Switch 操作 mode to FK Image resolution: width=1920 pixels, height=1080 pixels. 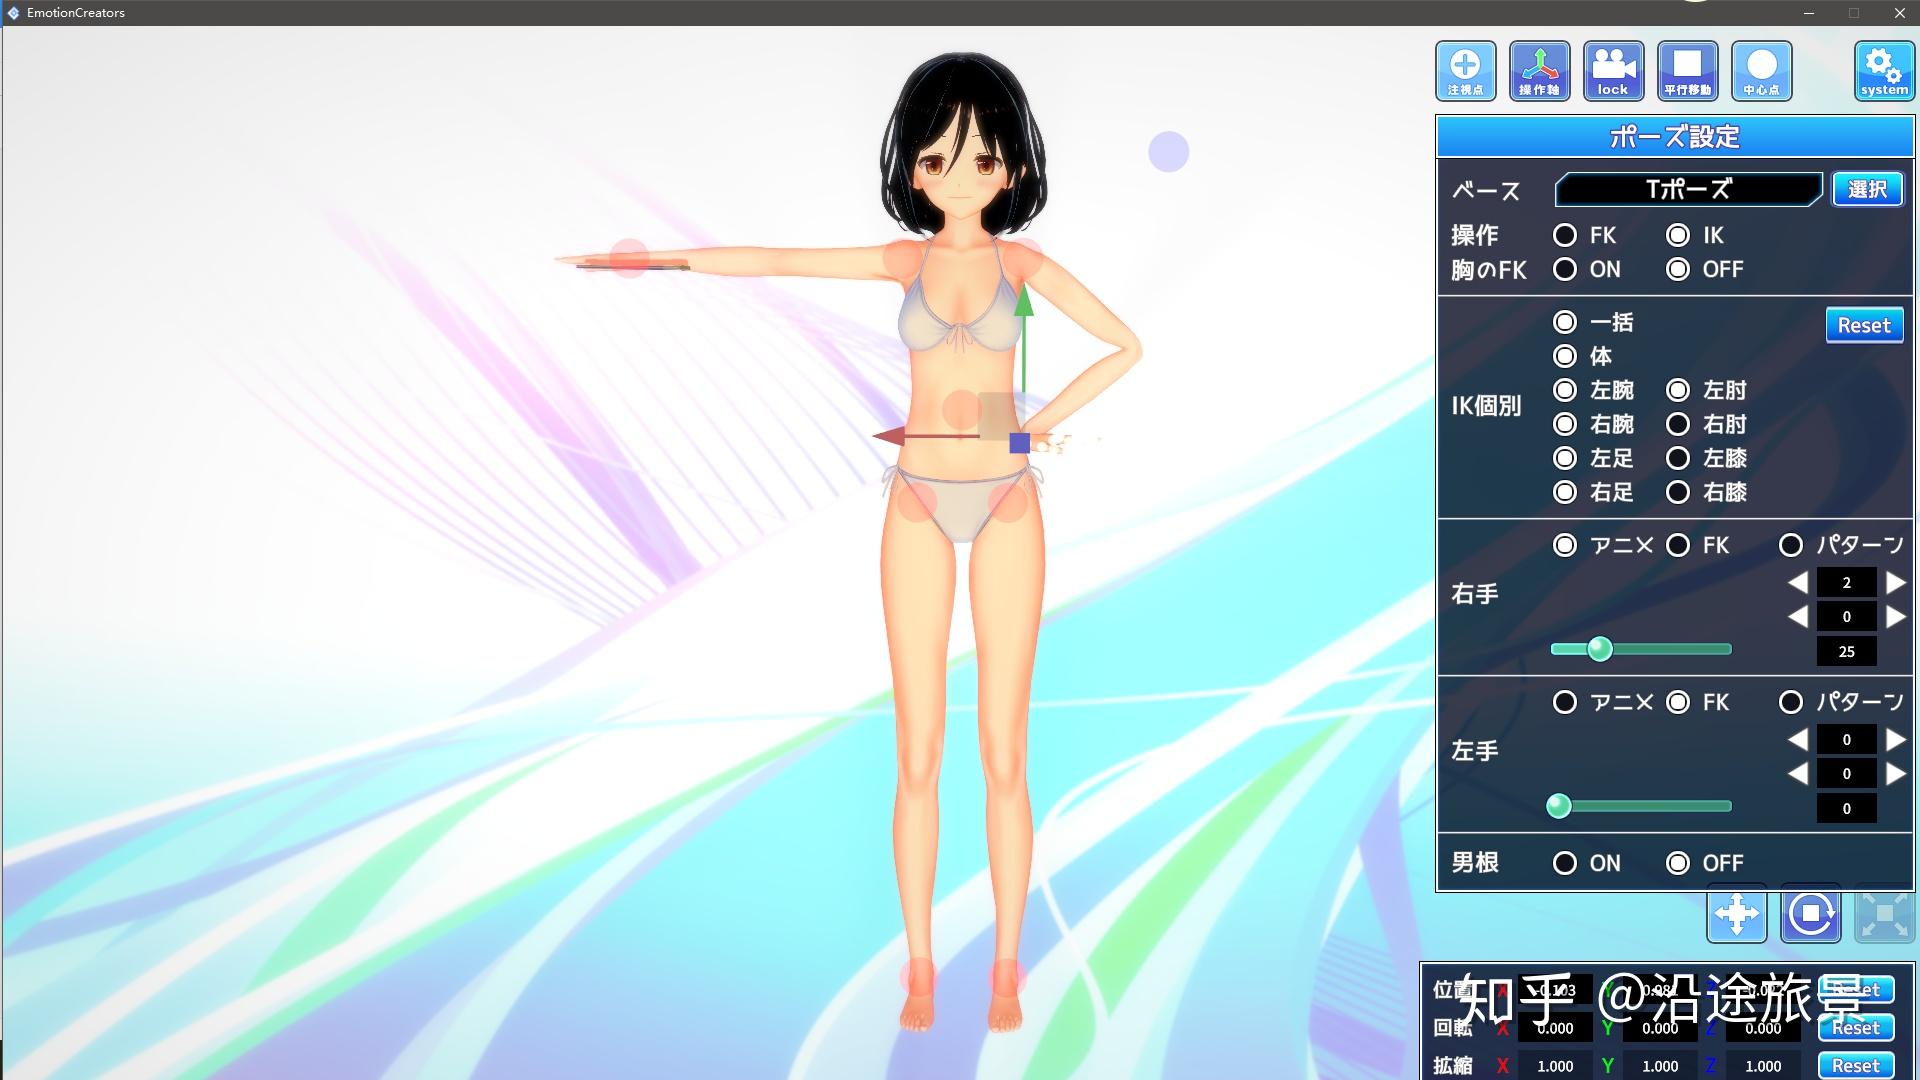click(1564, 235)
